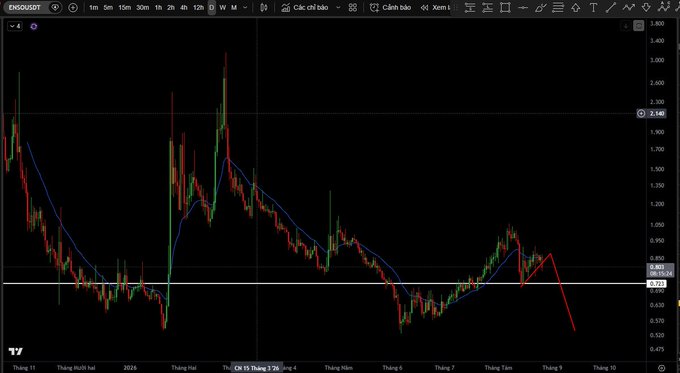Select the rectangle drawing tool
Image resolution: width=680 pixels, height=373 pixels.
[x=505, y=7]
